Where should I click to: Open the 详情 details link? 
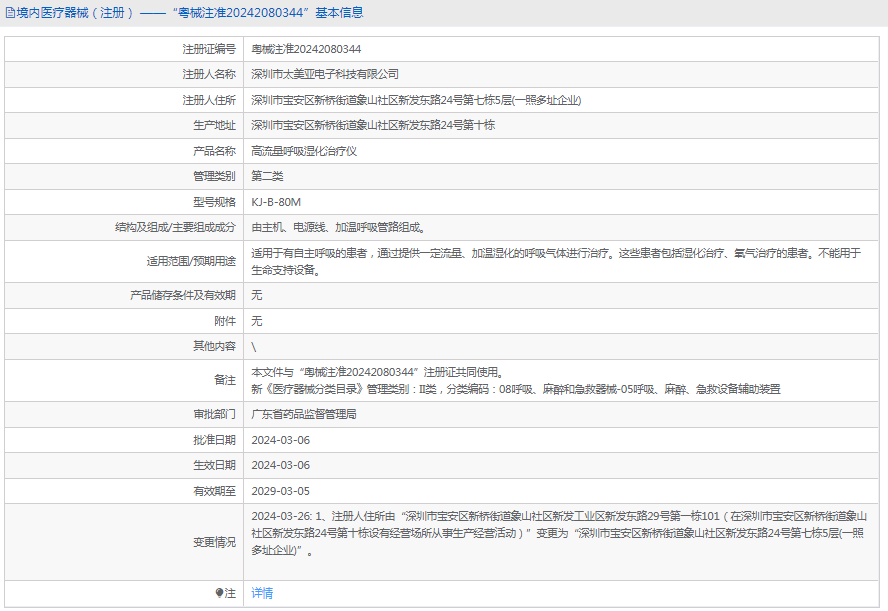262,593
